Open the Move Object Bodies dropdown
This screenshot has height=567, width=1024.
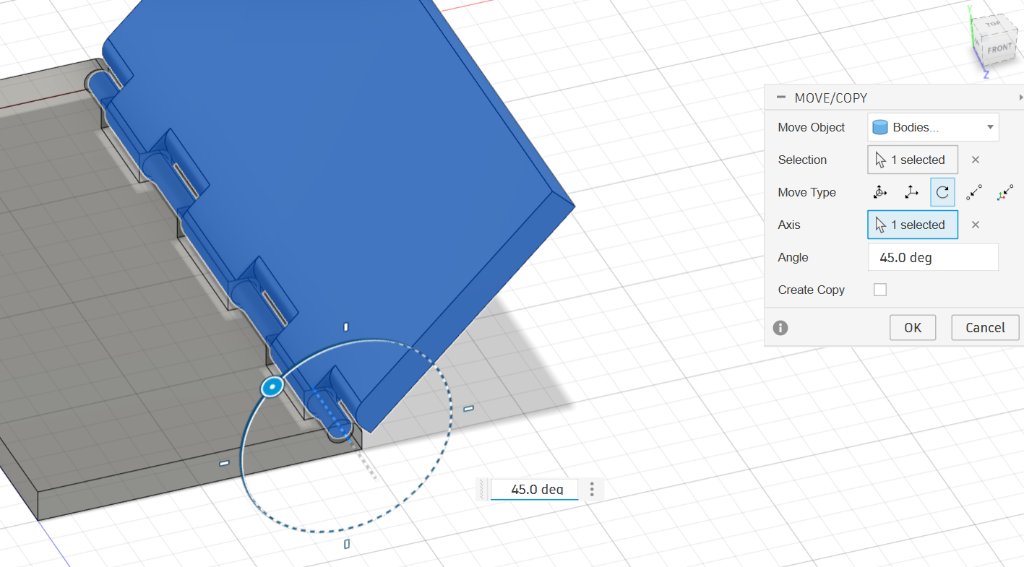point(933,127)
